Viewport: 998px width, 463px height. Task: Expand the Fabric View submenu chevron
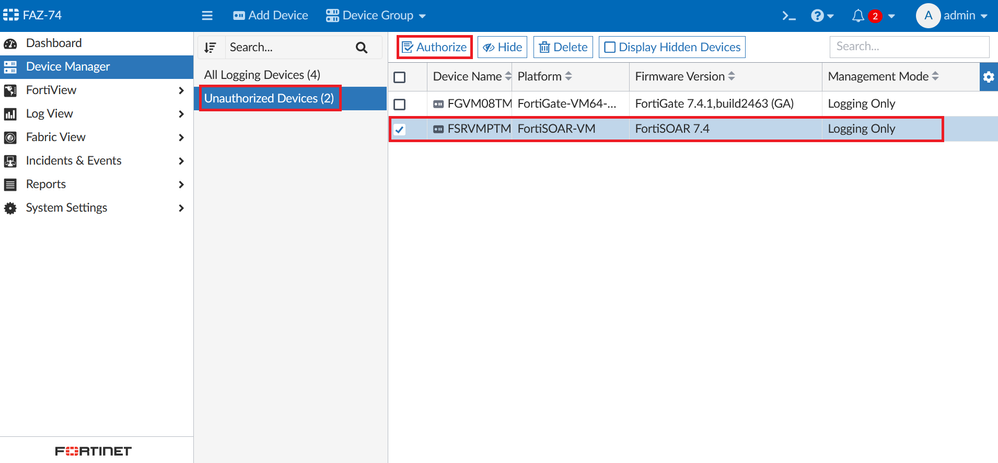click(x=181, y=138)
